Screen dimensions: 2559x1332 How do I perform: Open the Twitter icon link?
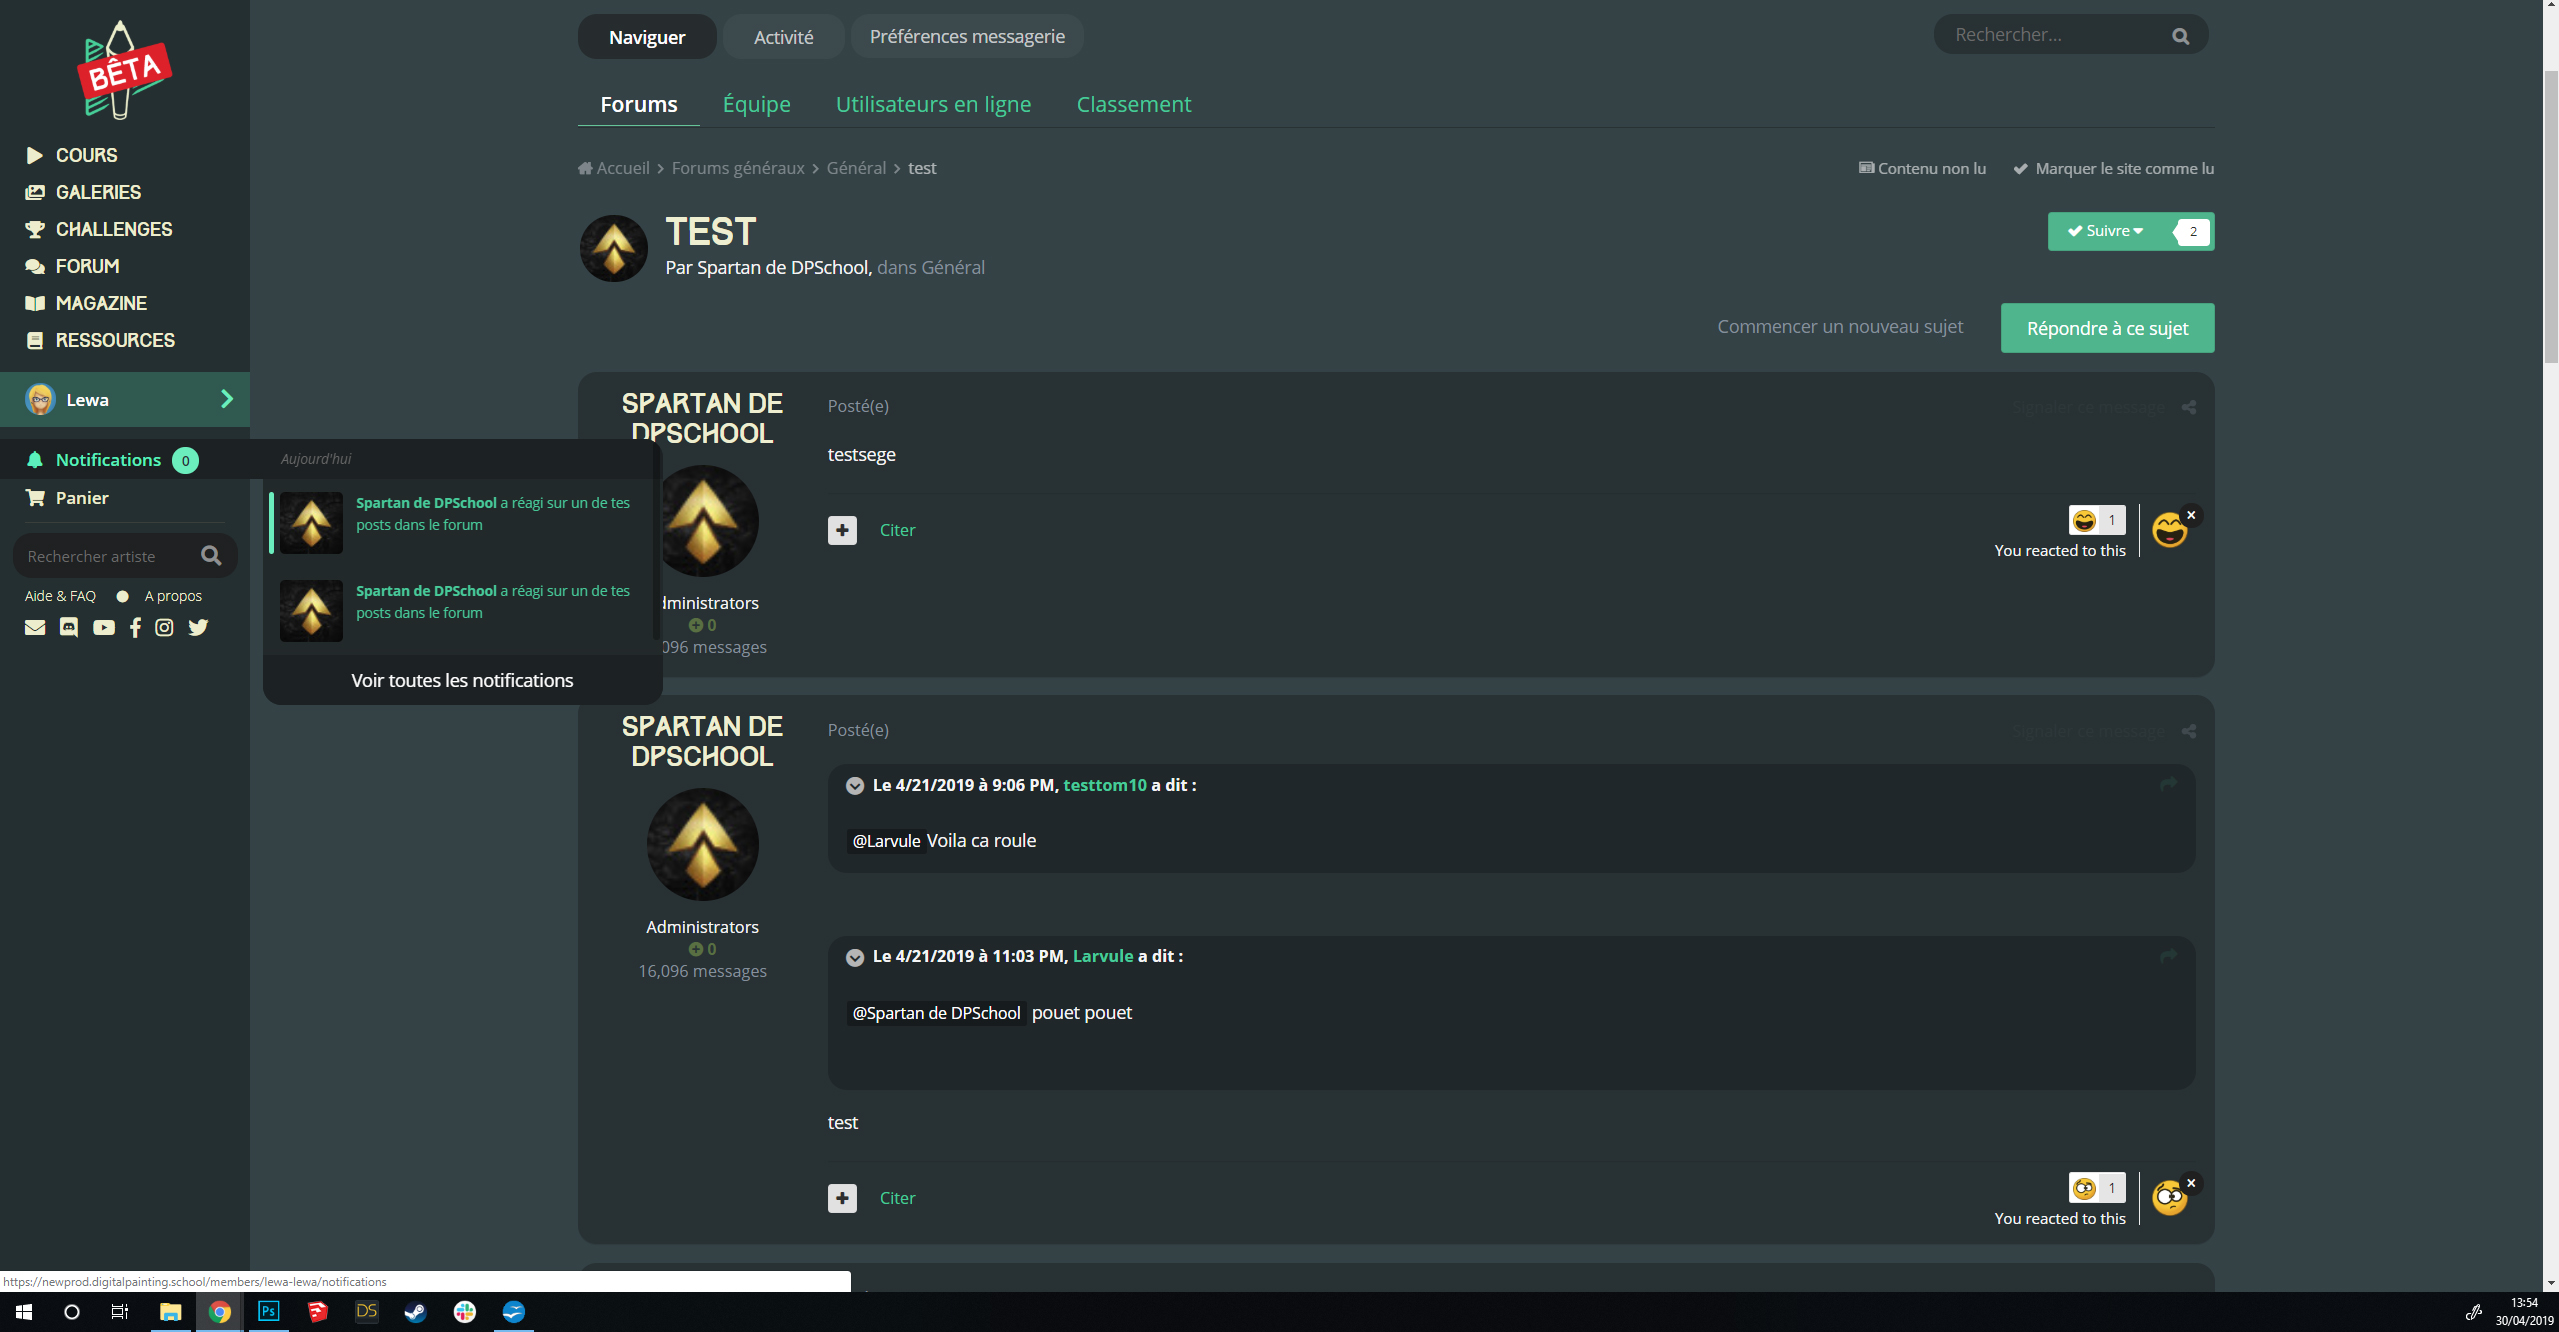click(x=198, y=627)
